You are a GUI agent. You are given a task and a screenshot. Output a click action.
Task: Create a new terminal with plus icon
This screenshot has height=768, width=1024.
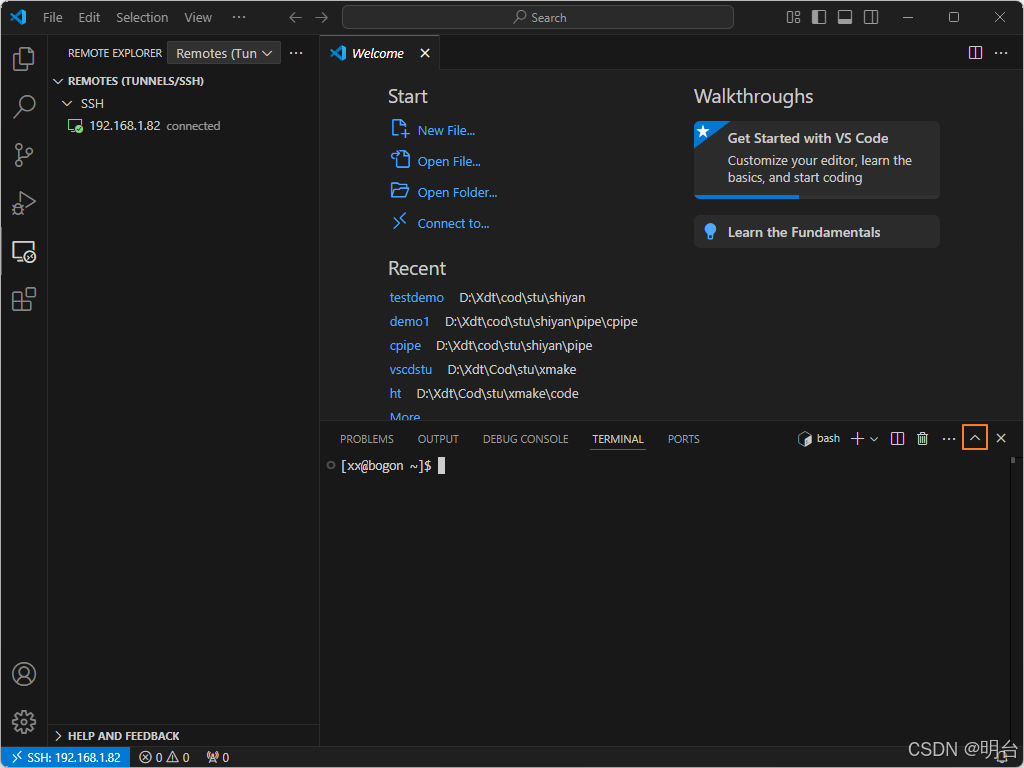click(x=857, y=439)
